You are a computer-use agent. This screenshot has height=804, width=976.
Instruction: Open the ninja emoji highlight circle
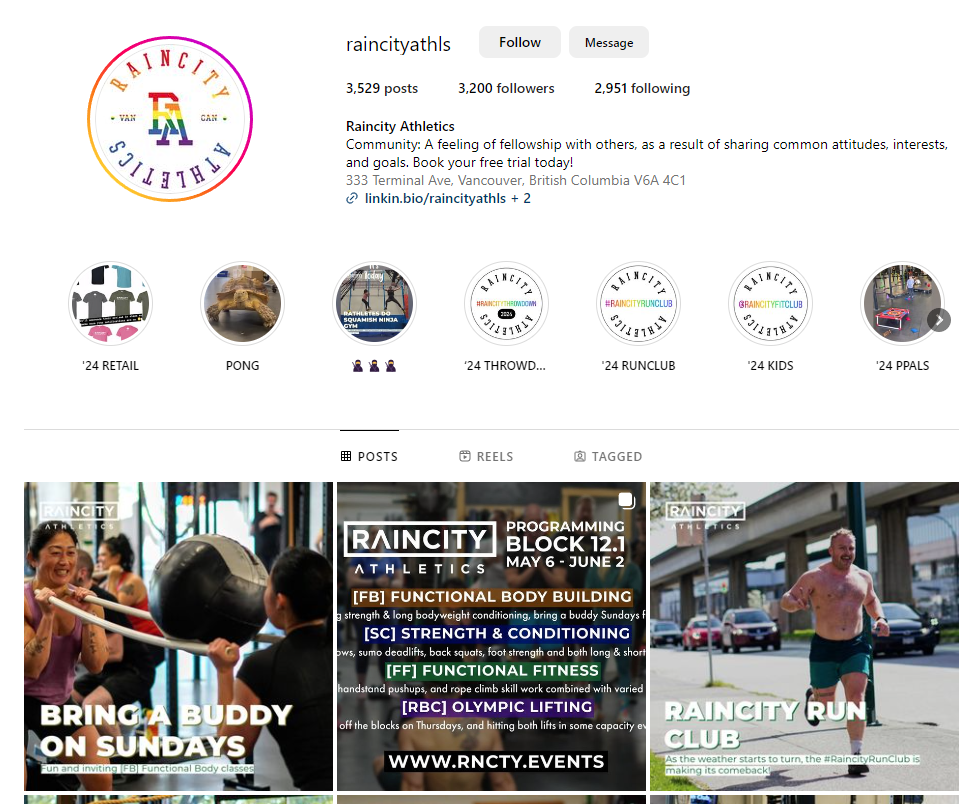[x=374, y=303]
